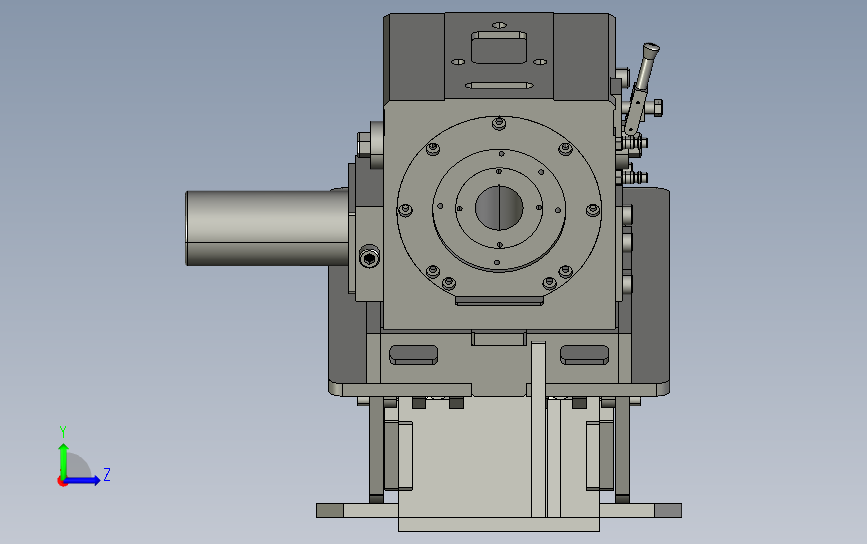Click the red X axis origin ball
867x544 pixels.
point(62,482)
